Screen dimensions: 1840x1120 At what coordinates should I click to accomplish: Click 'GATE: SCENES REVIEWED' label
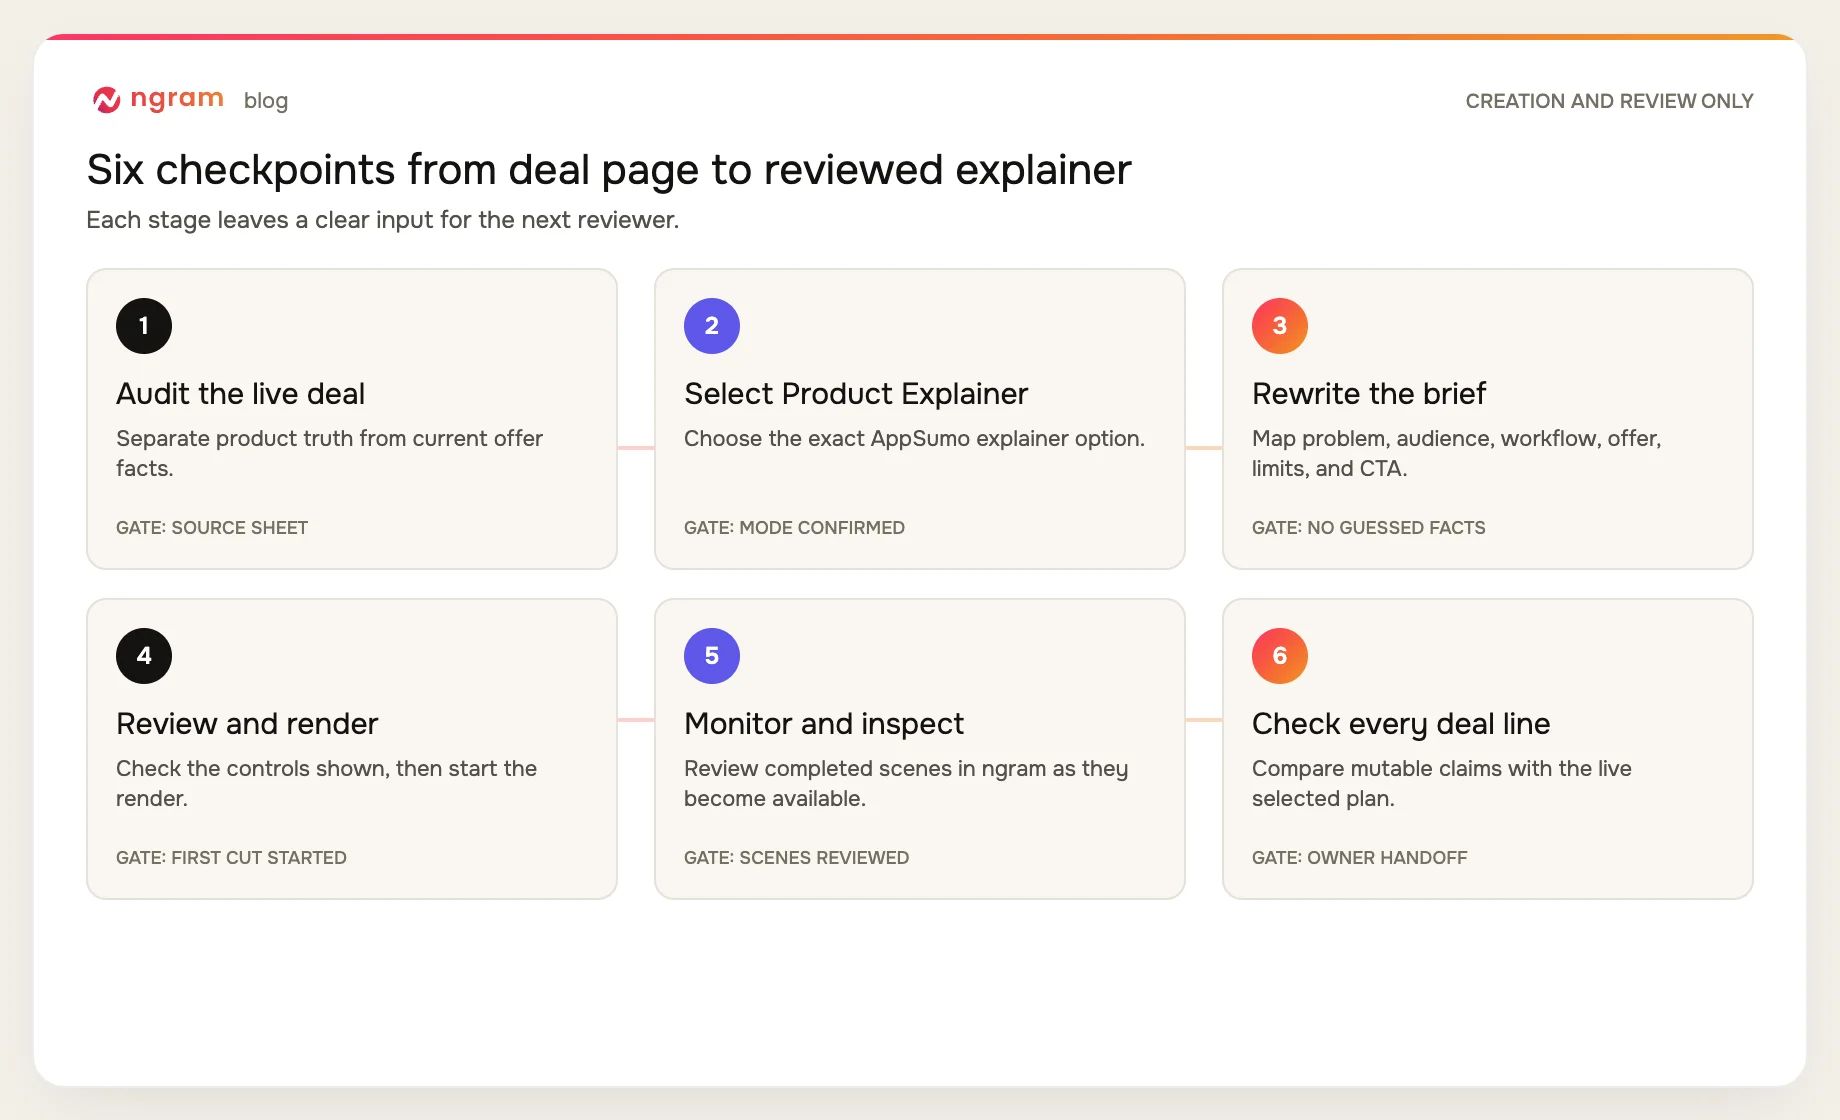coord(796,858)
